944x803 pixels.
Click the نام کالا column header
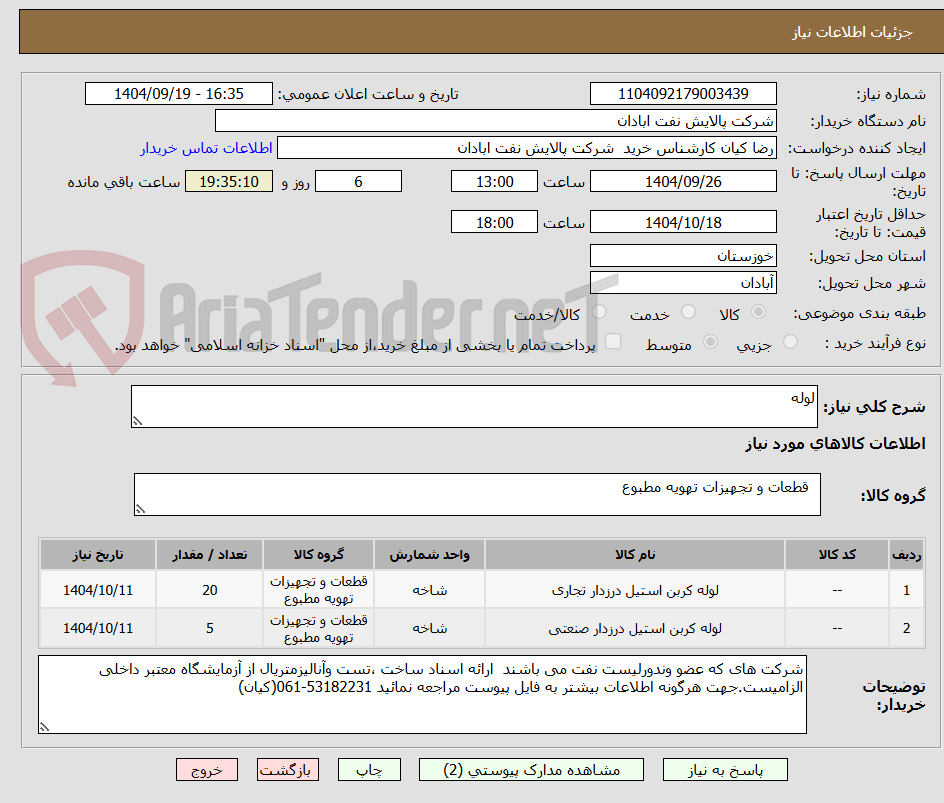click(x=635, y=554)
